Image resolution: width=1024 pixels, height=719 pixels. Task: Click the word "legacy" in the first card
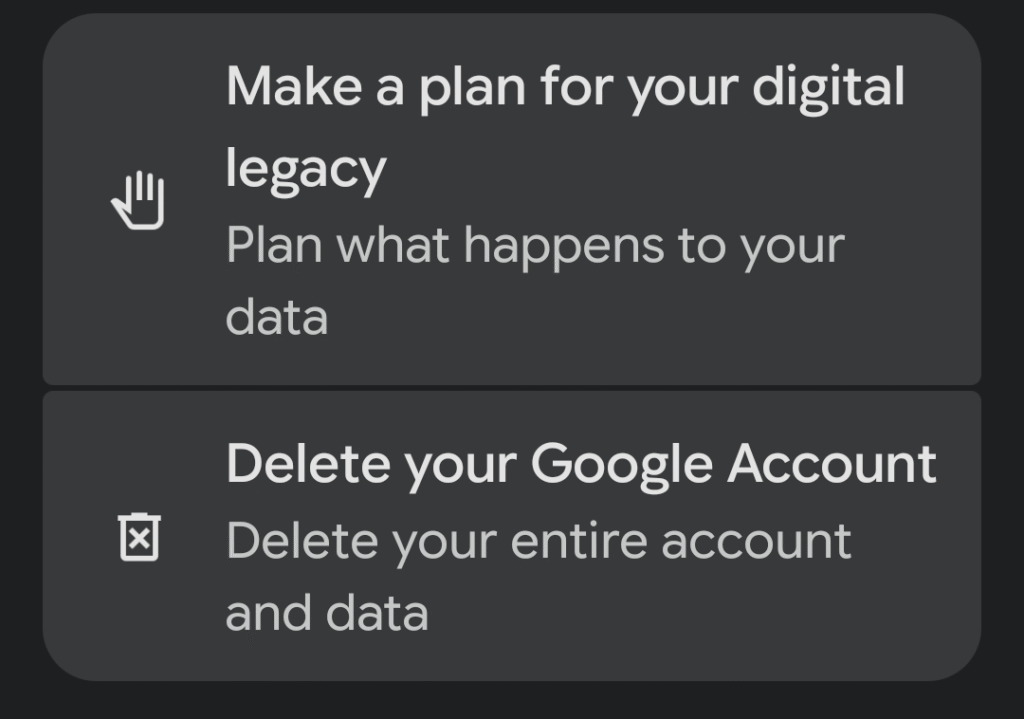pyautogui.click(x=305, y=170)
